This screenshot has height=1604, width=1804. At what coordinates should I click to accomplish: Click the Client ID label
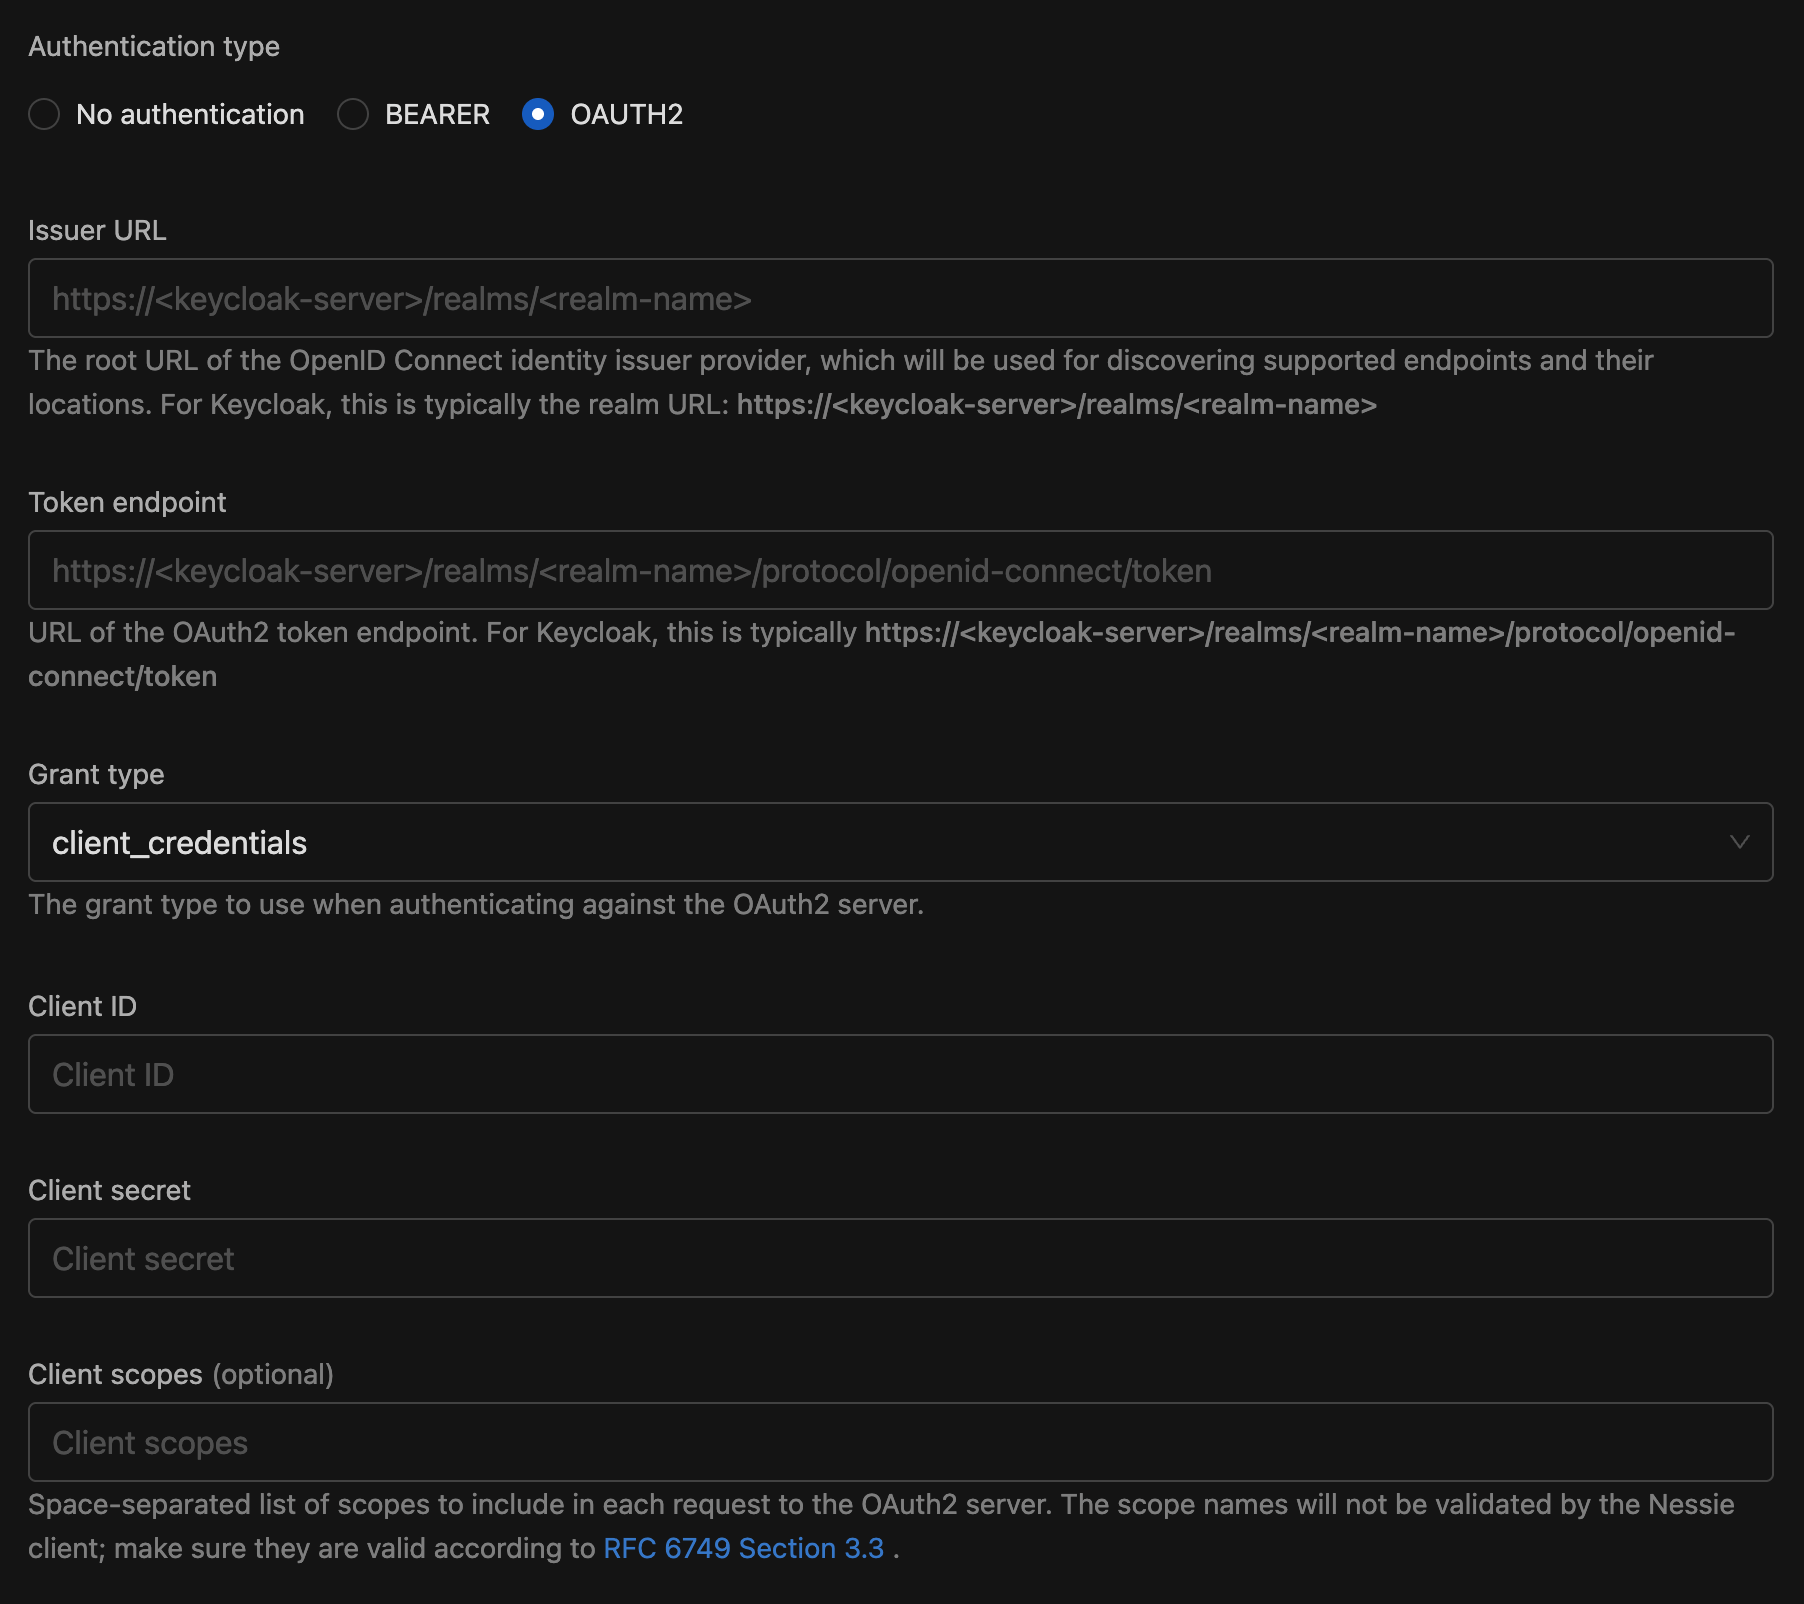82,1006
